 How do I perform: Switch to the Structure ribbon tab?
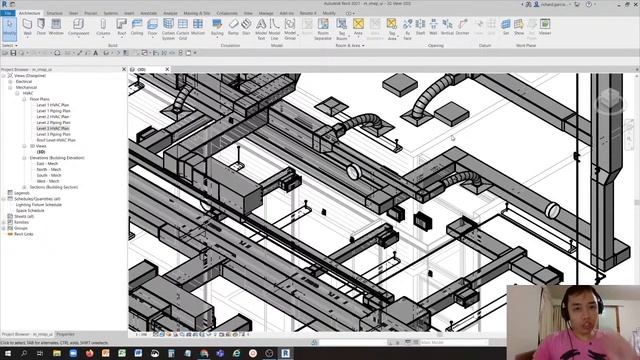pos(54,13)
